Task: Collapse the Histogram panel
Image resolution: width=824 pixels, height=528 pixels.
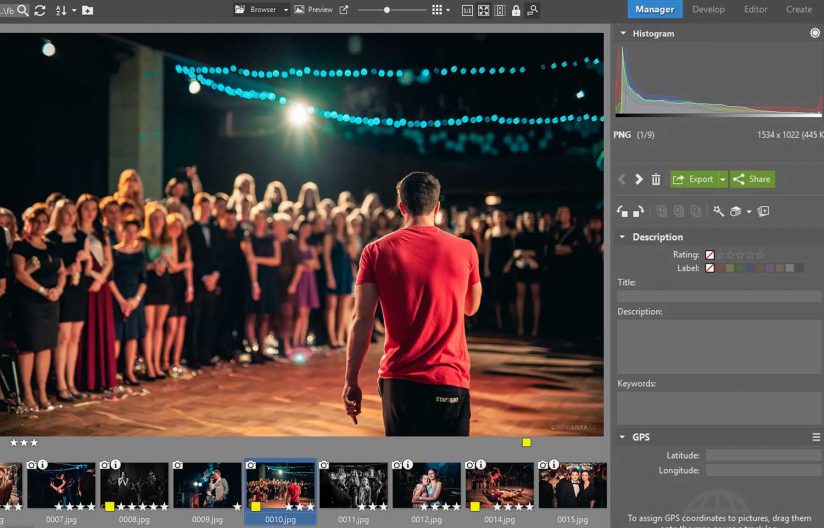Action: click(x=623, y=33)
